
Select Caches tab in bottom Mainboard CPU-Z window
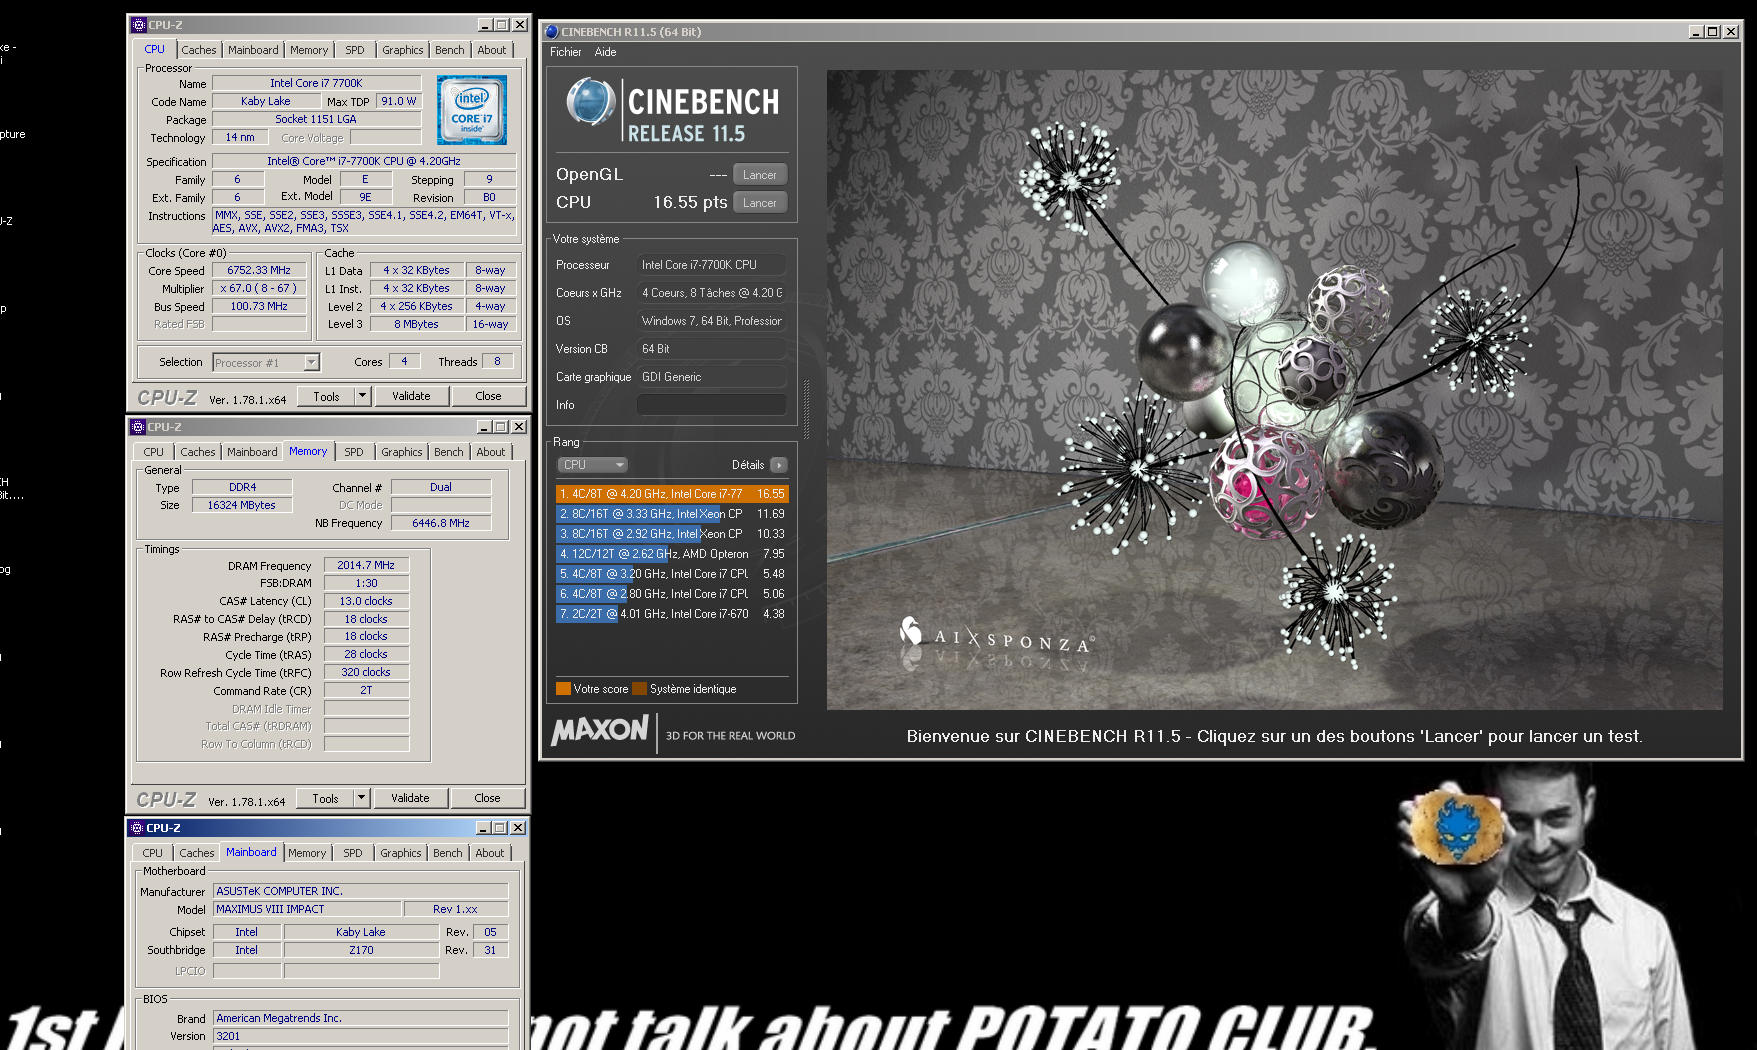[x=196, y=853]
